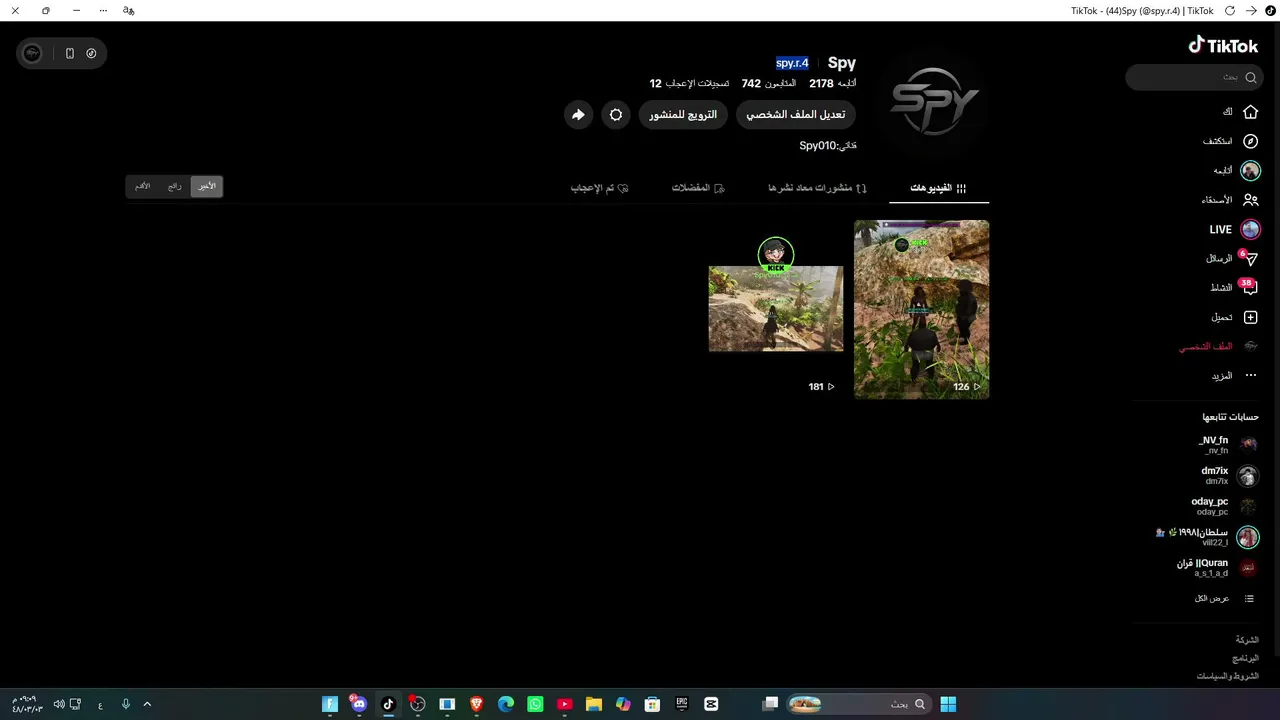
Task: Open followed account _NV_fn
Action: tap(1228, 445)
